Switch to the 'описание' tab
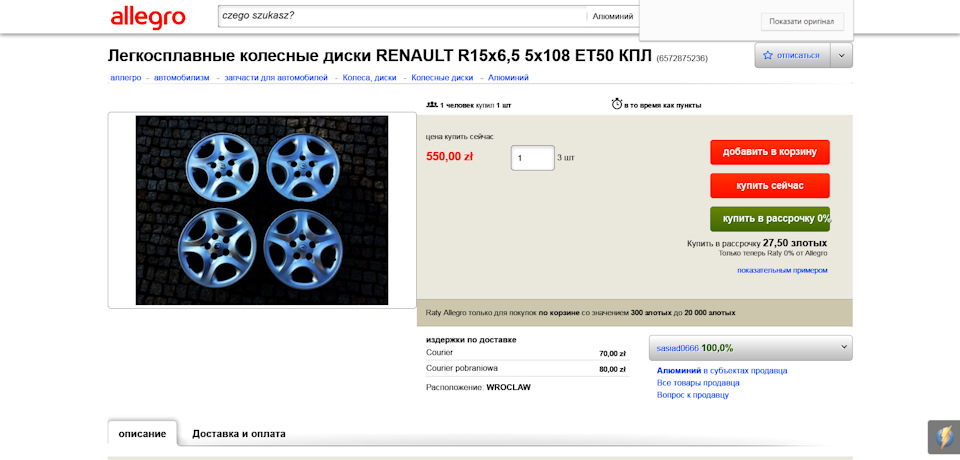This screenshot has height=460, width=960. 142,434
